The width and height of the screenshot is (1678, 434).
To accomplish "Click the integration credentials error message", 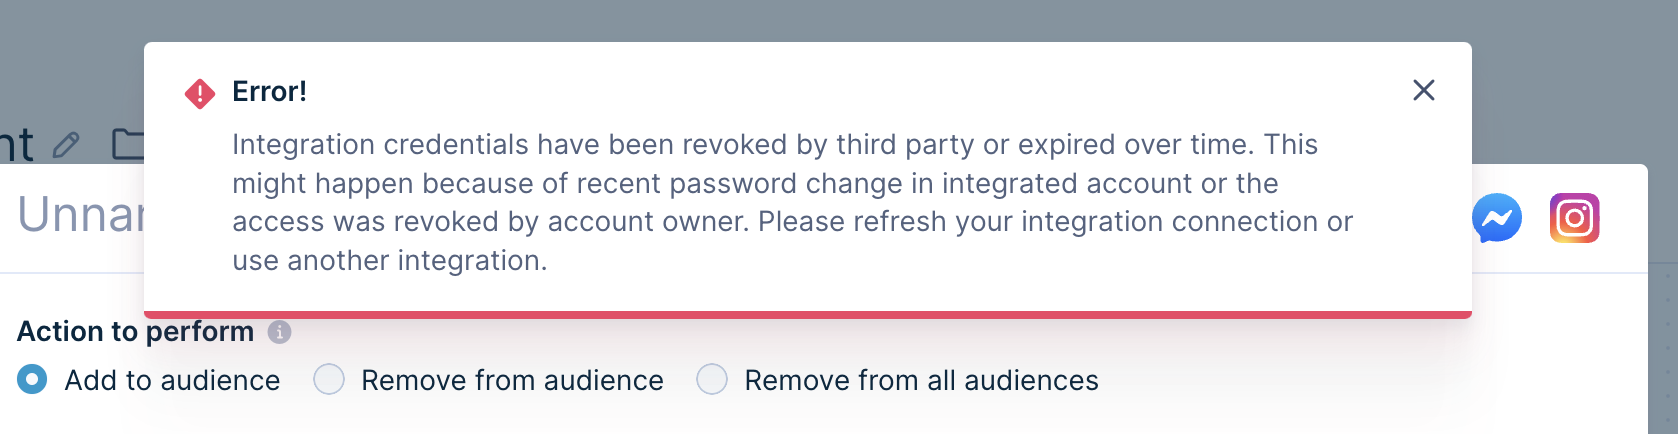I will [792, 202].
